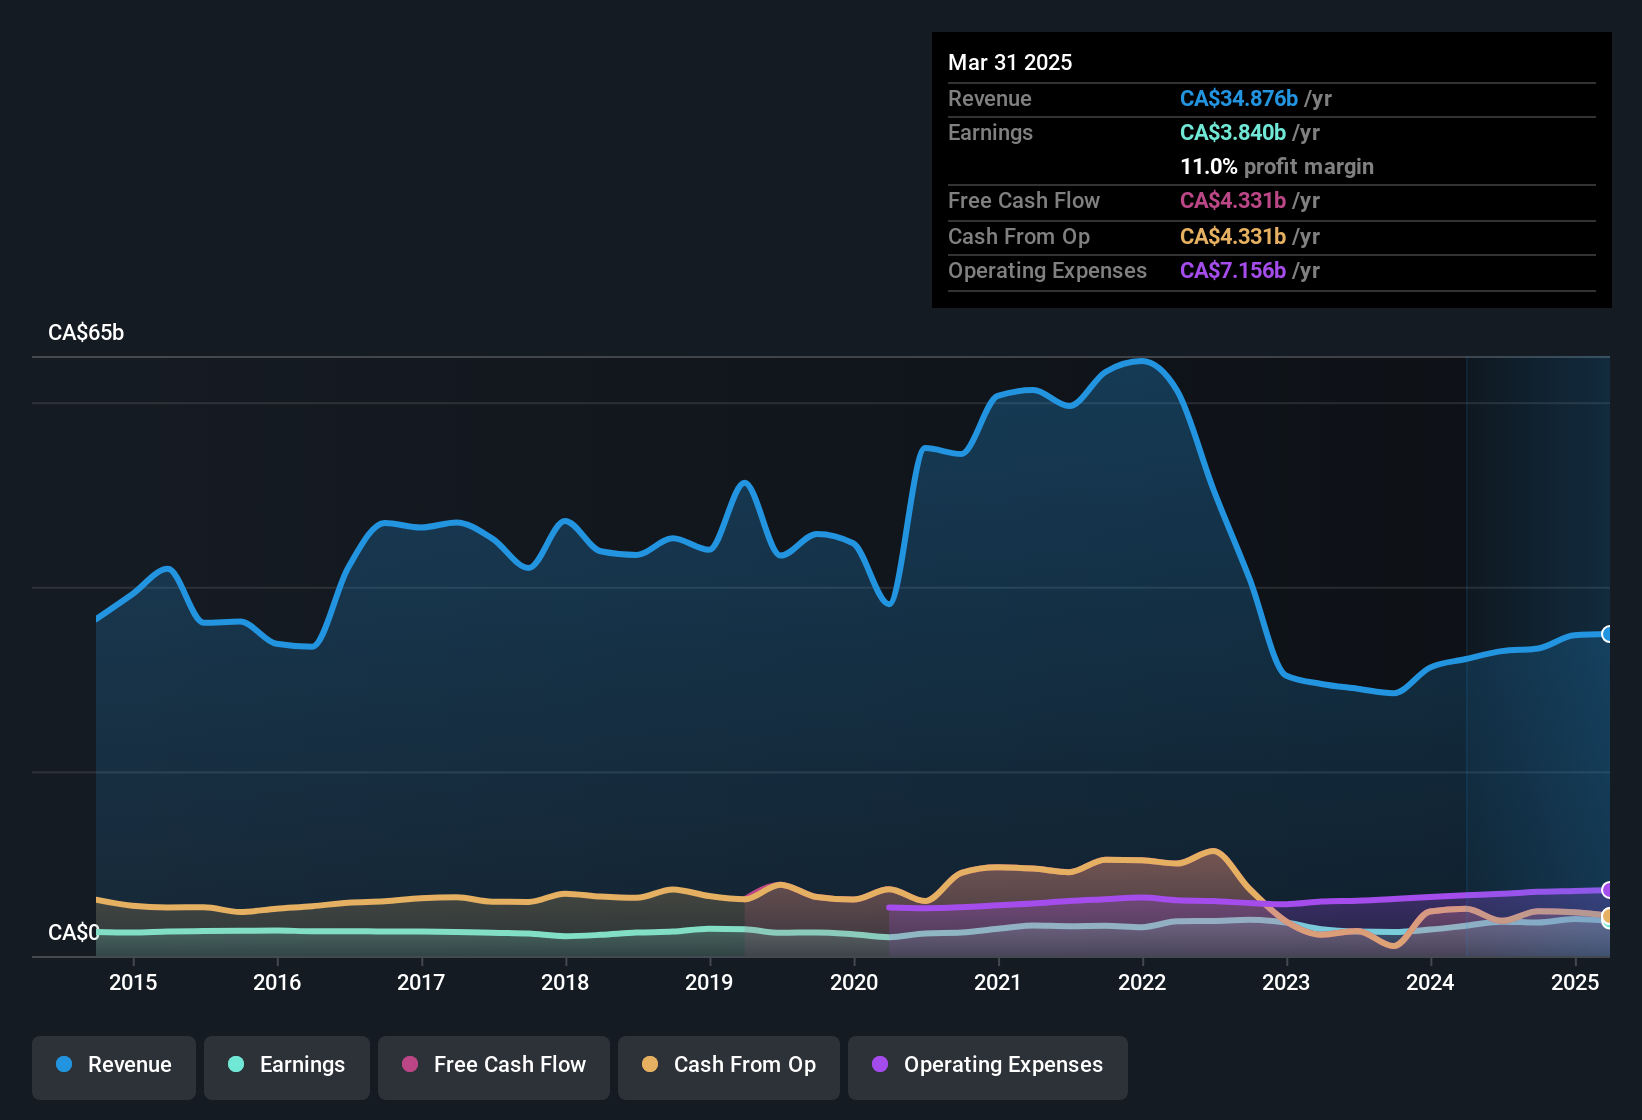Open details from the Mar 31 2025 tooltip header
This screenshot has height=1120, width=1642.
(1009, 62)
